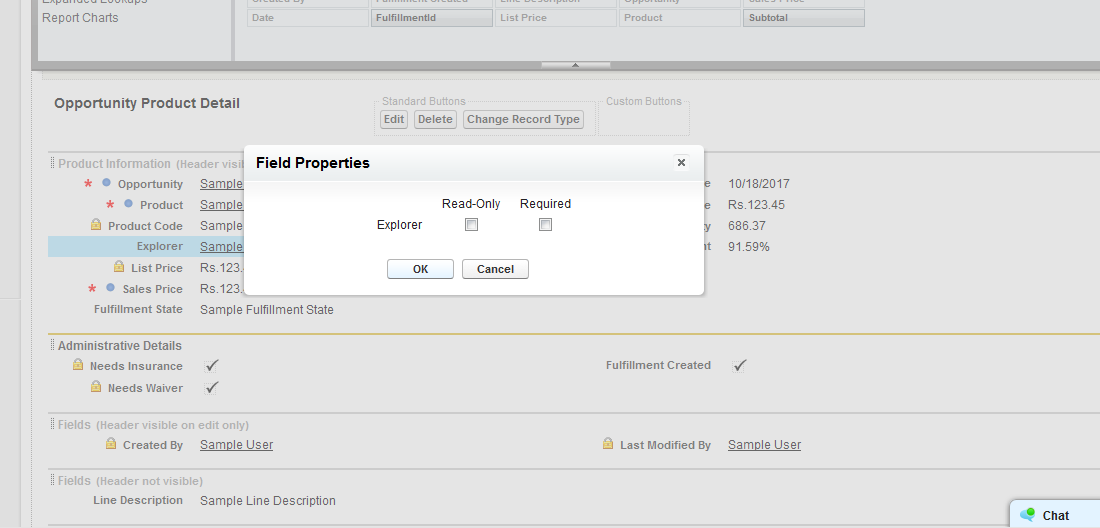Click the Needs Insurance lock icon
This screenshot has width=1100, height=528.
click(x=78, y=365)
